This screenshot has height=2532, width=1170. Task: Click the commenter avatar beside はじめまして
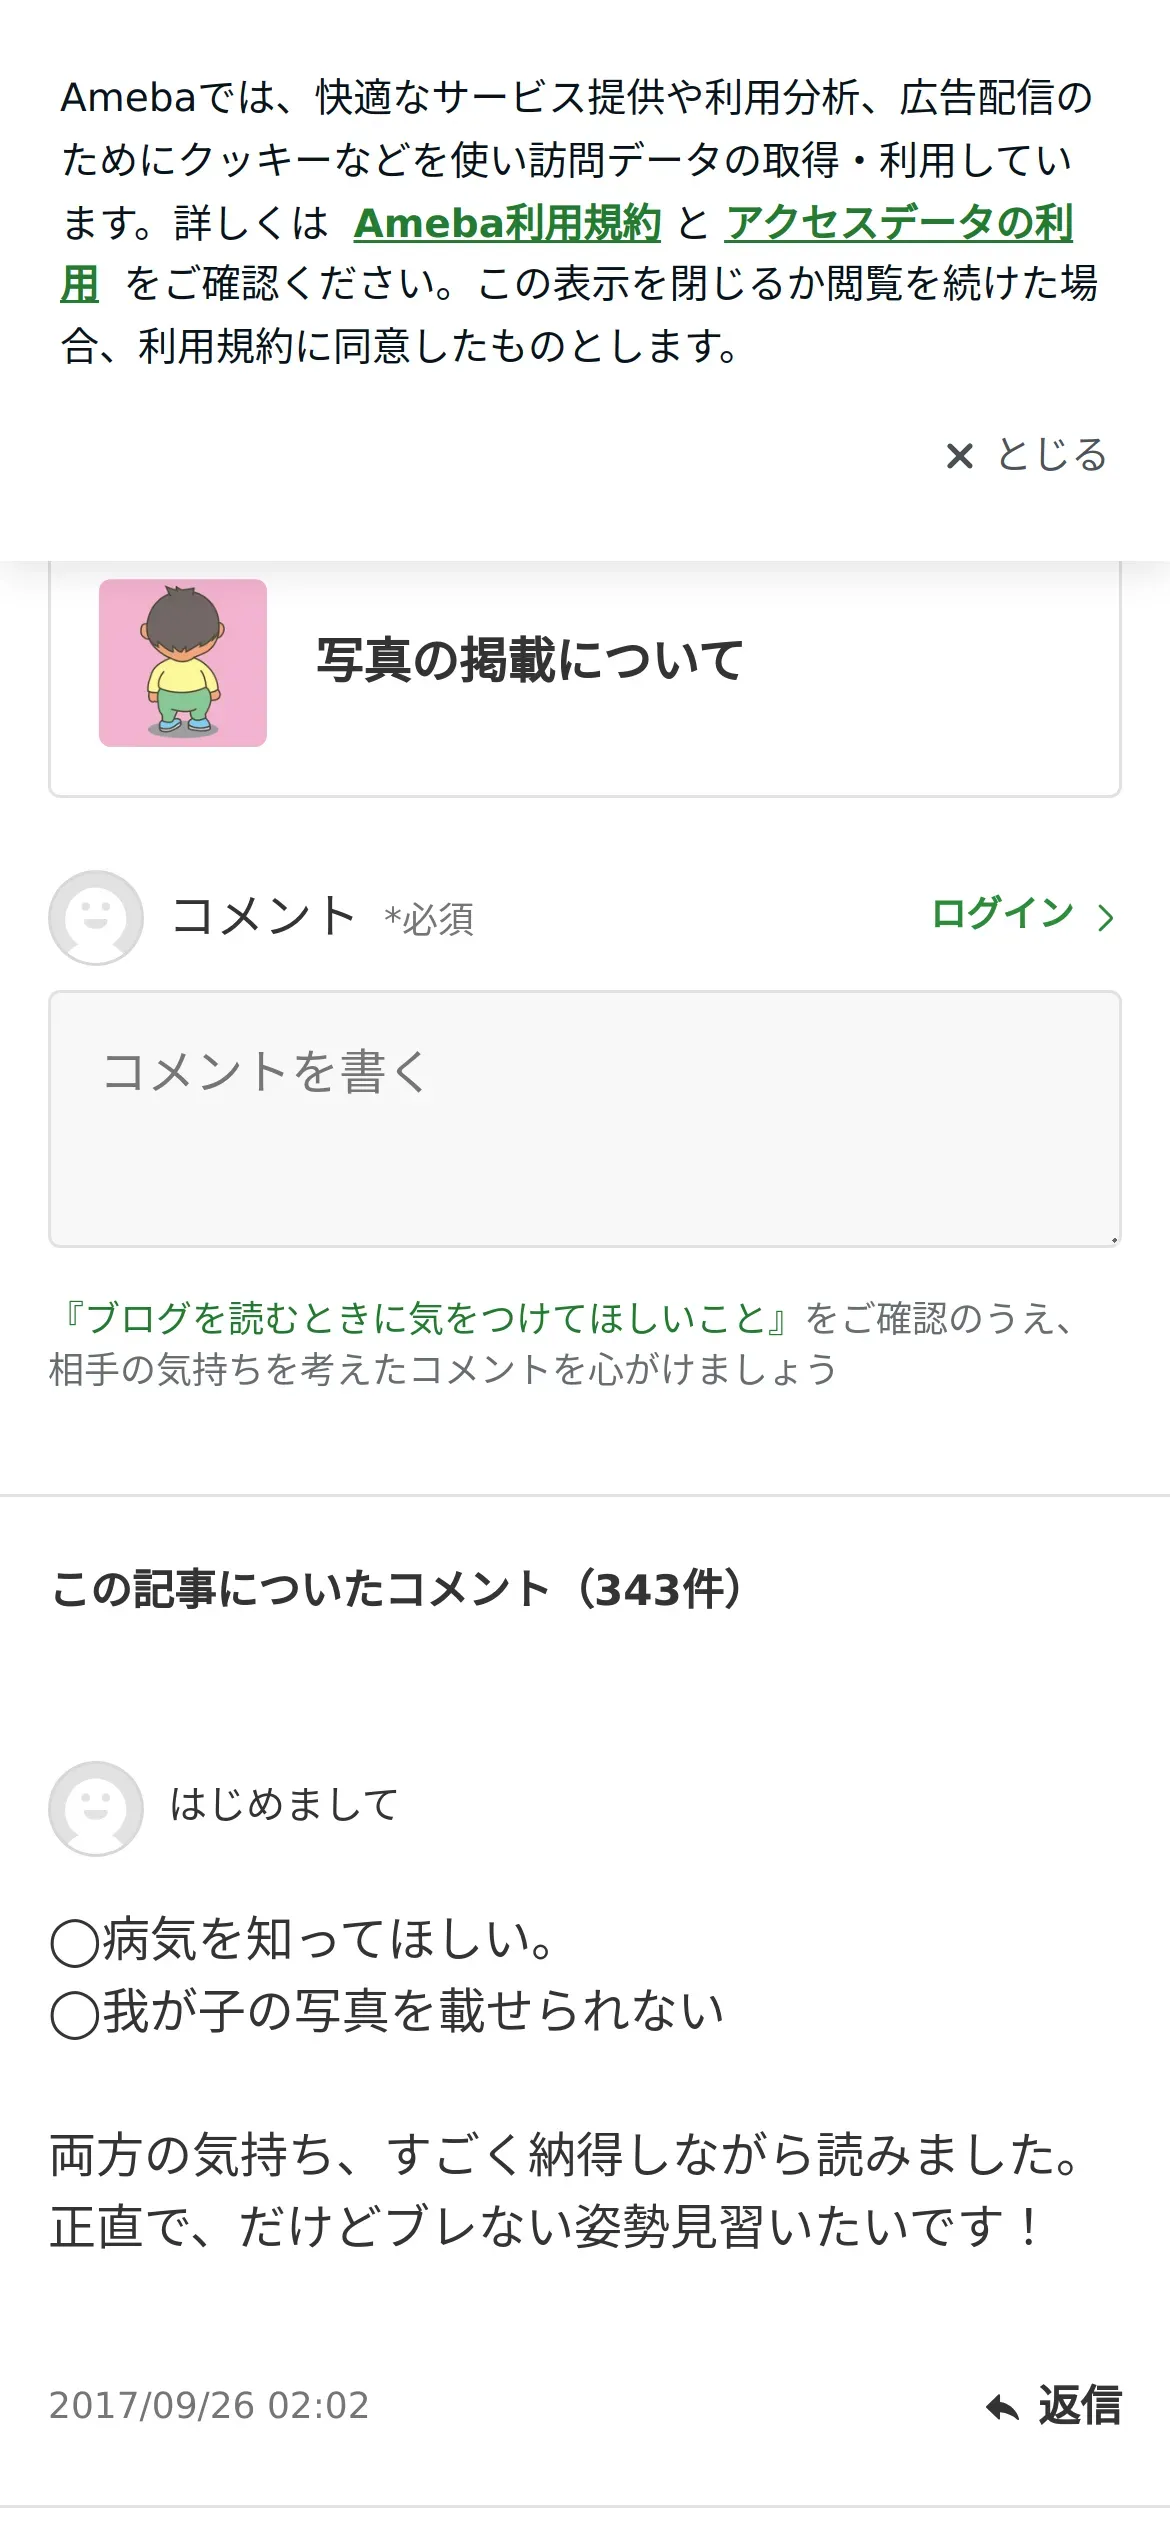(96, 1808)
